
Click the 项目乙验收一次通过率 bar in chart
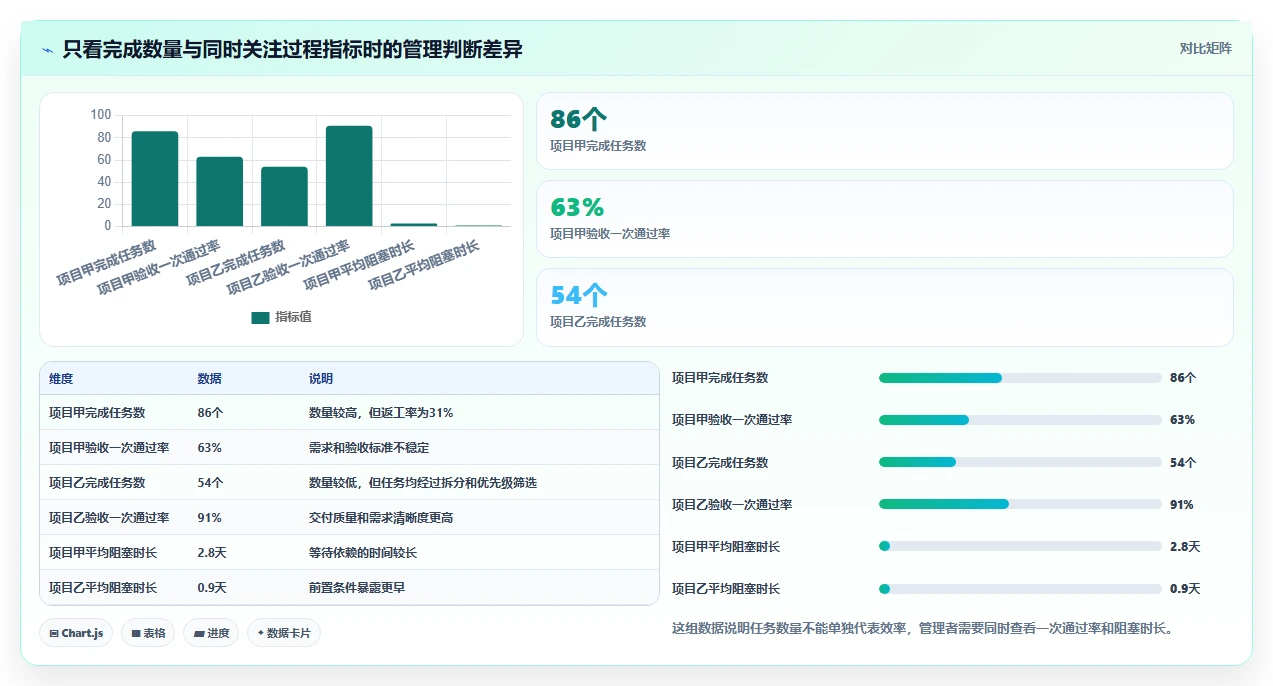pos(349,176)
